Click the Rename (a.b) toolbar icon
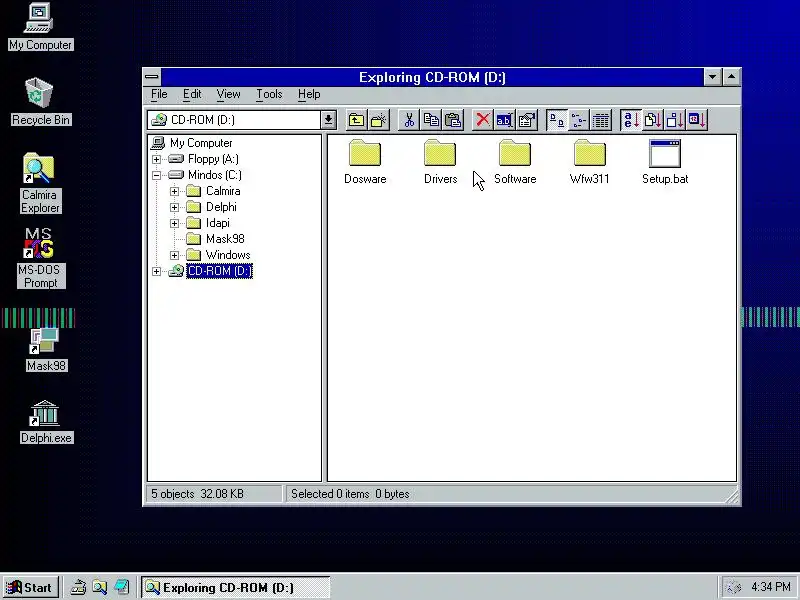The height and width of the screenshot is (600, 800). (x=504, y=120)
